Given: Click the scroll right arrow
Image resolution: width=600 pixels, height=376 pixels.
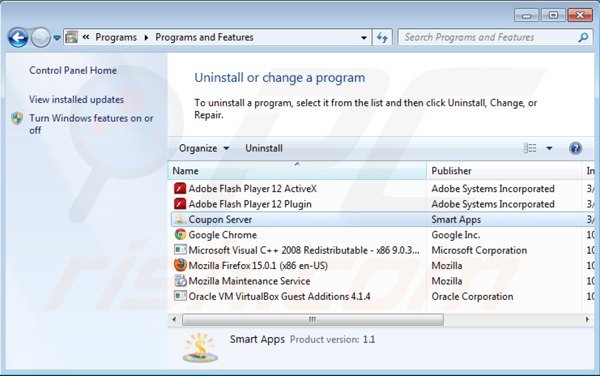Looking at the screenshot, I should [x=587, y=319].
